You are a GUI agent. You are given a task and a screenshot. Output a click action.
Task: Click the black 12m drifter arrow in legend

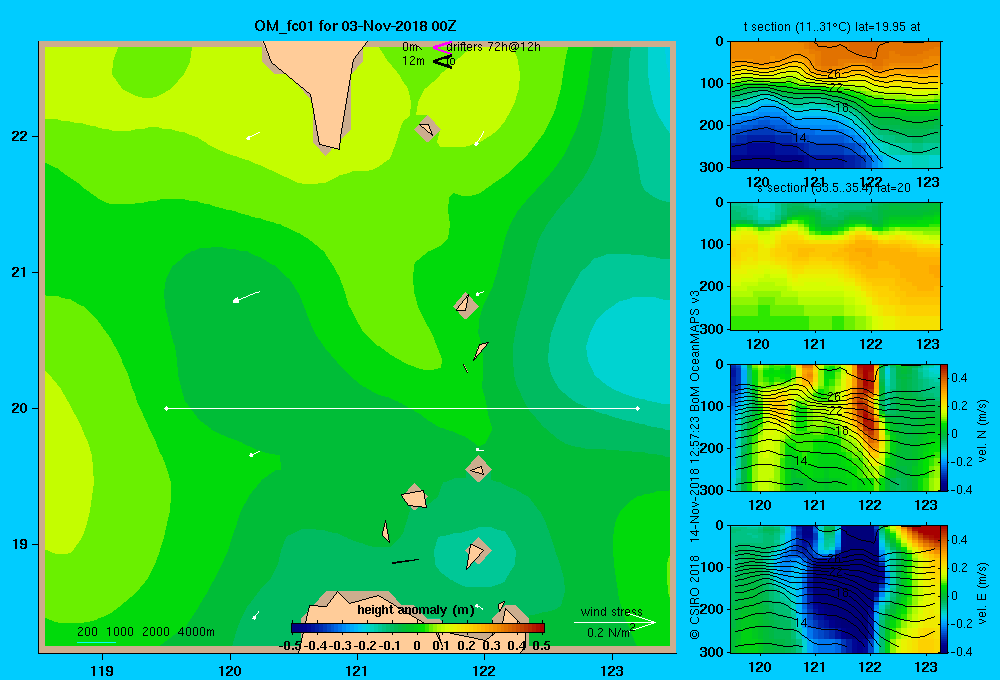coord(443,61)
